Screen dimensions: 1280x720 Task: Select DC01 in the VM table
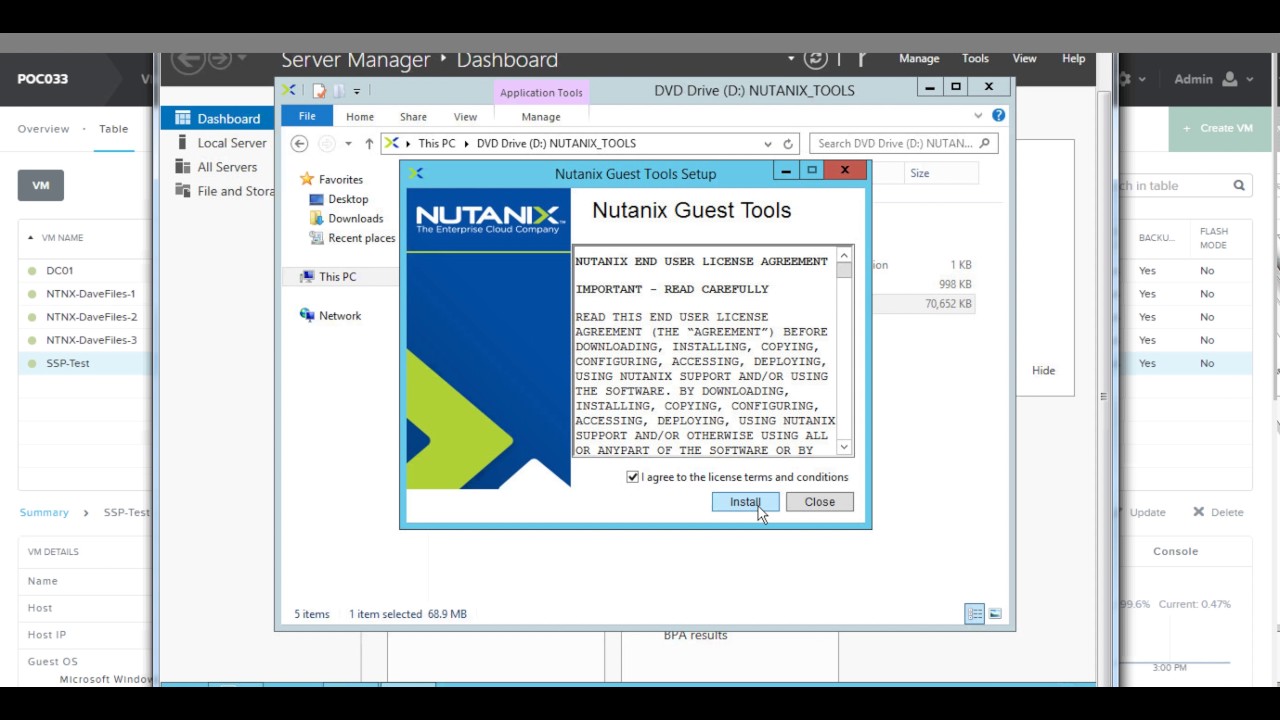(59, 271)
